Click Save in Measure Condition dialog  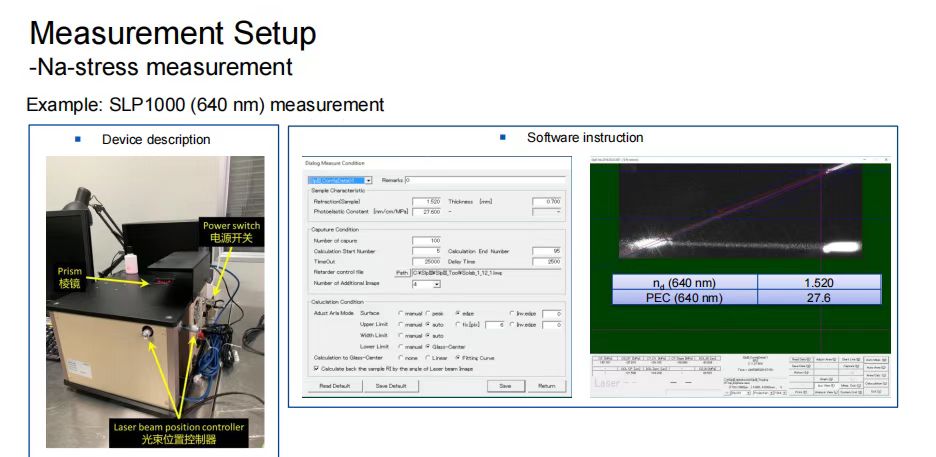pyautogui.click(x=505, y=385)
